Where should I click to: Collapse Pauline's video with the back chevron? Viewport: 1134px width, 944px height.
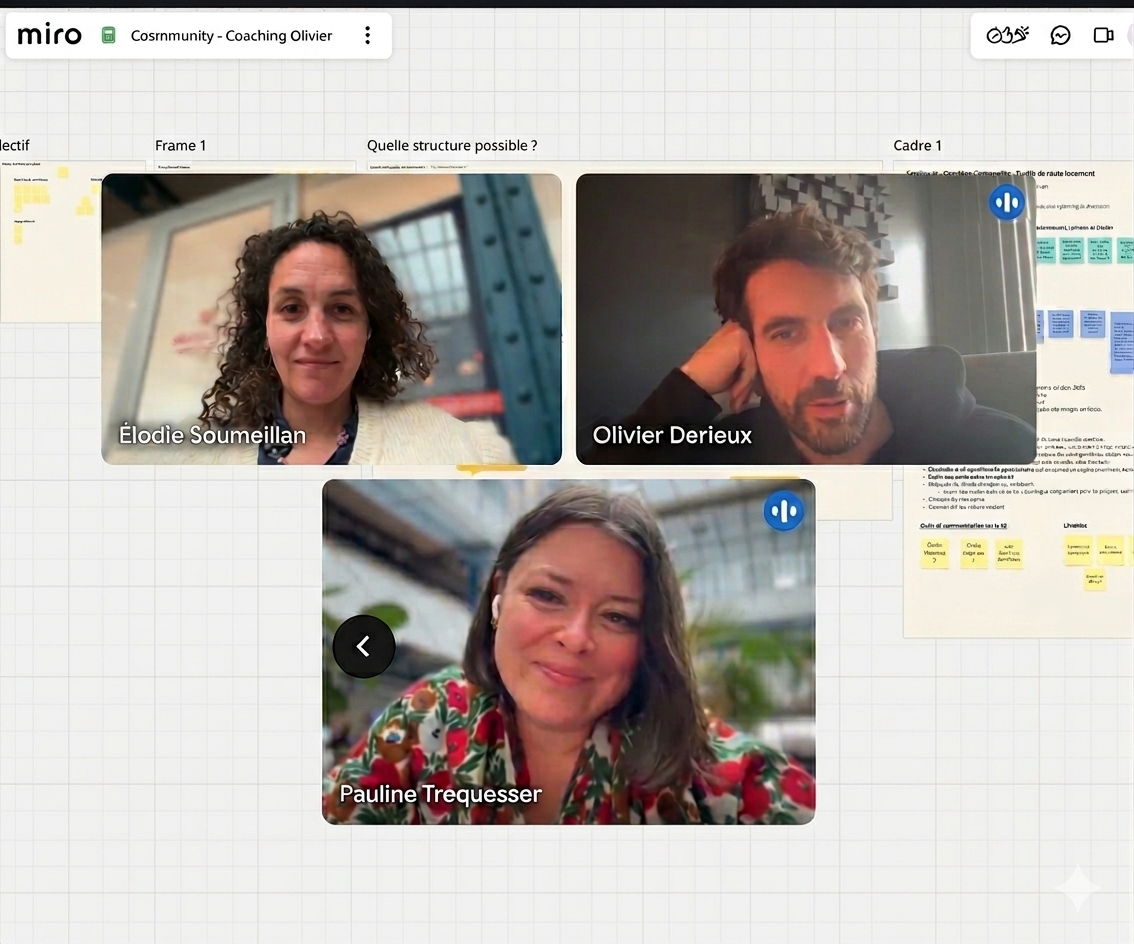(x=363, y=646)
